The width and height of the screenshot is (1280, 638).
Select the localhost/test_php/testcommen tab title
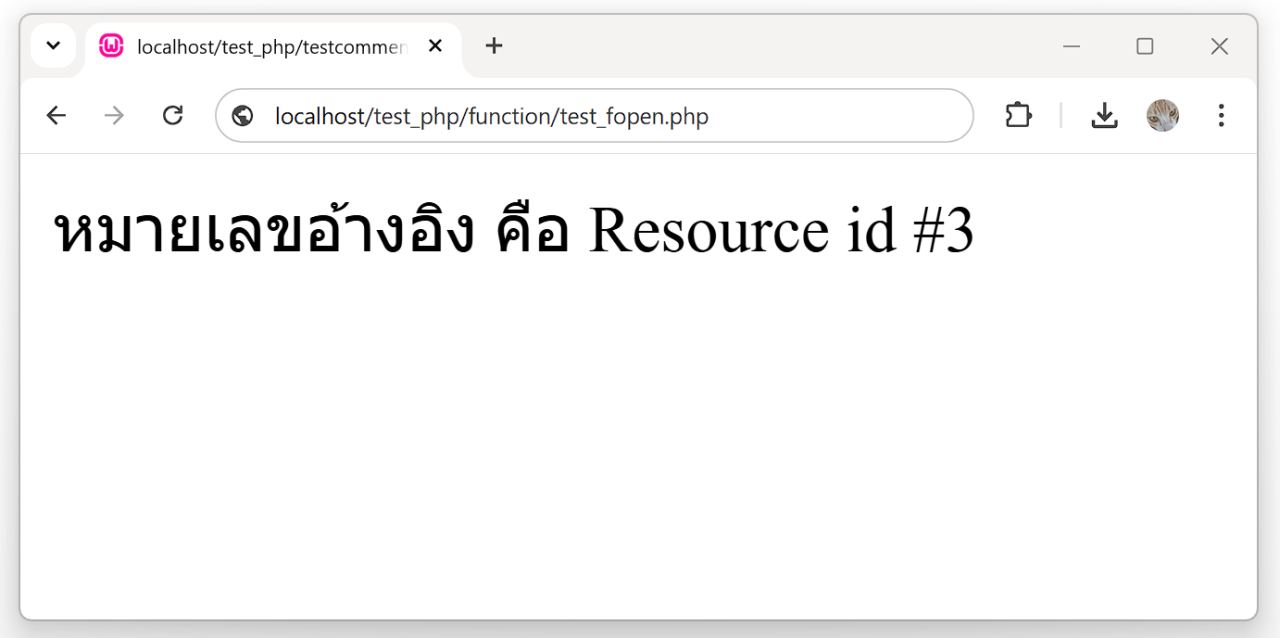272,47
